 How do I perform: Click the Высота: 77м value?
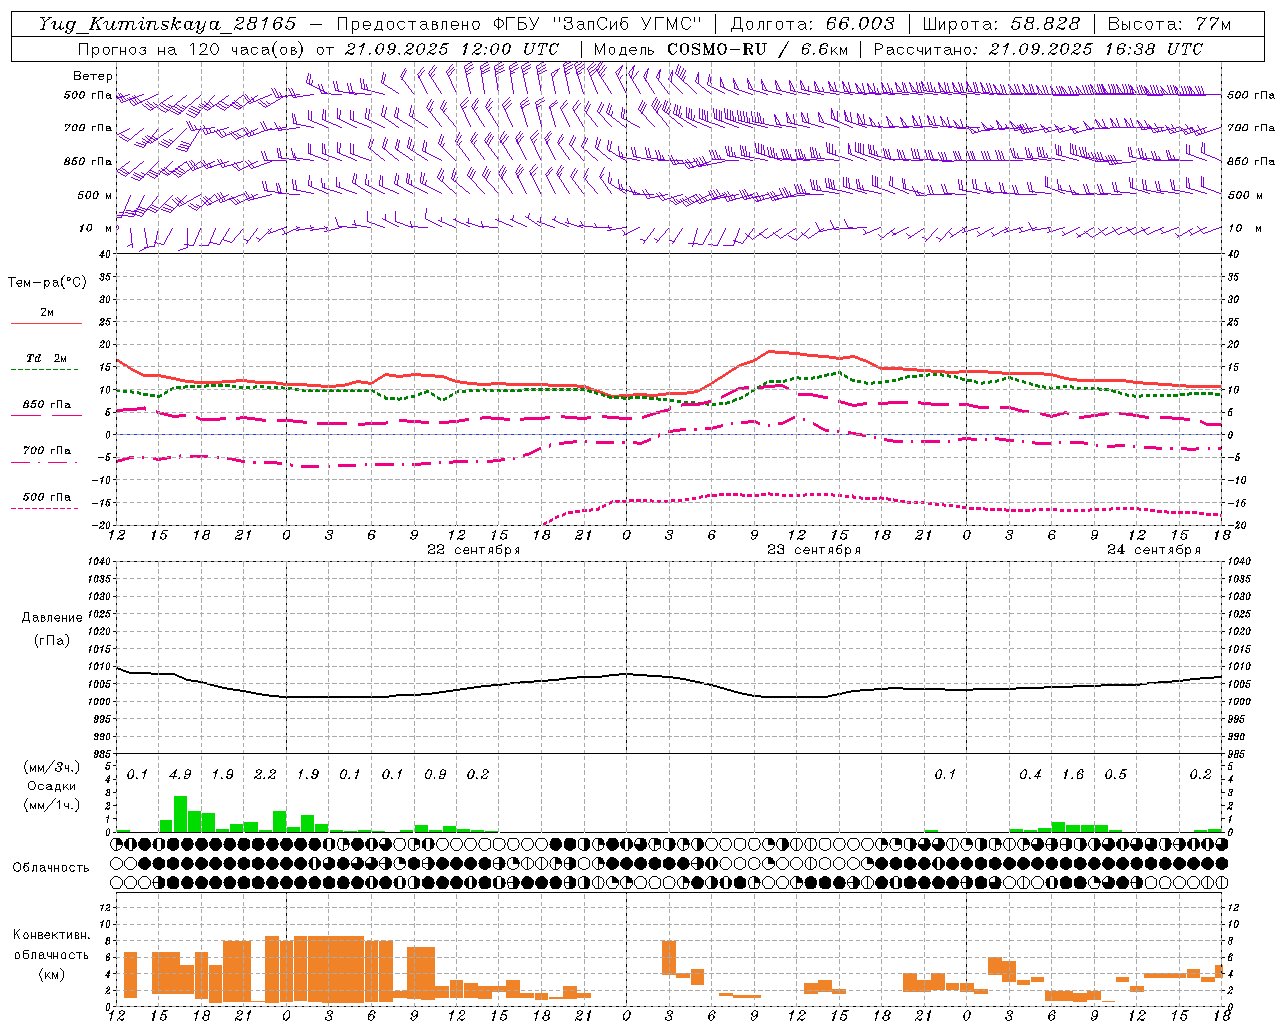tap(1169, 24)
